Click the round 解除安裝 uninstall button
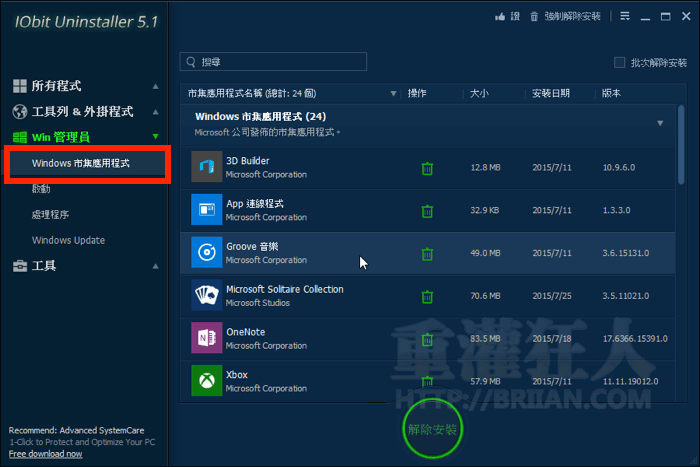This screenshot has width=700, height=467. (x=434, y=430)
